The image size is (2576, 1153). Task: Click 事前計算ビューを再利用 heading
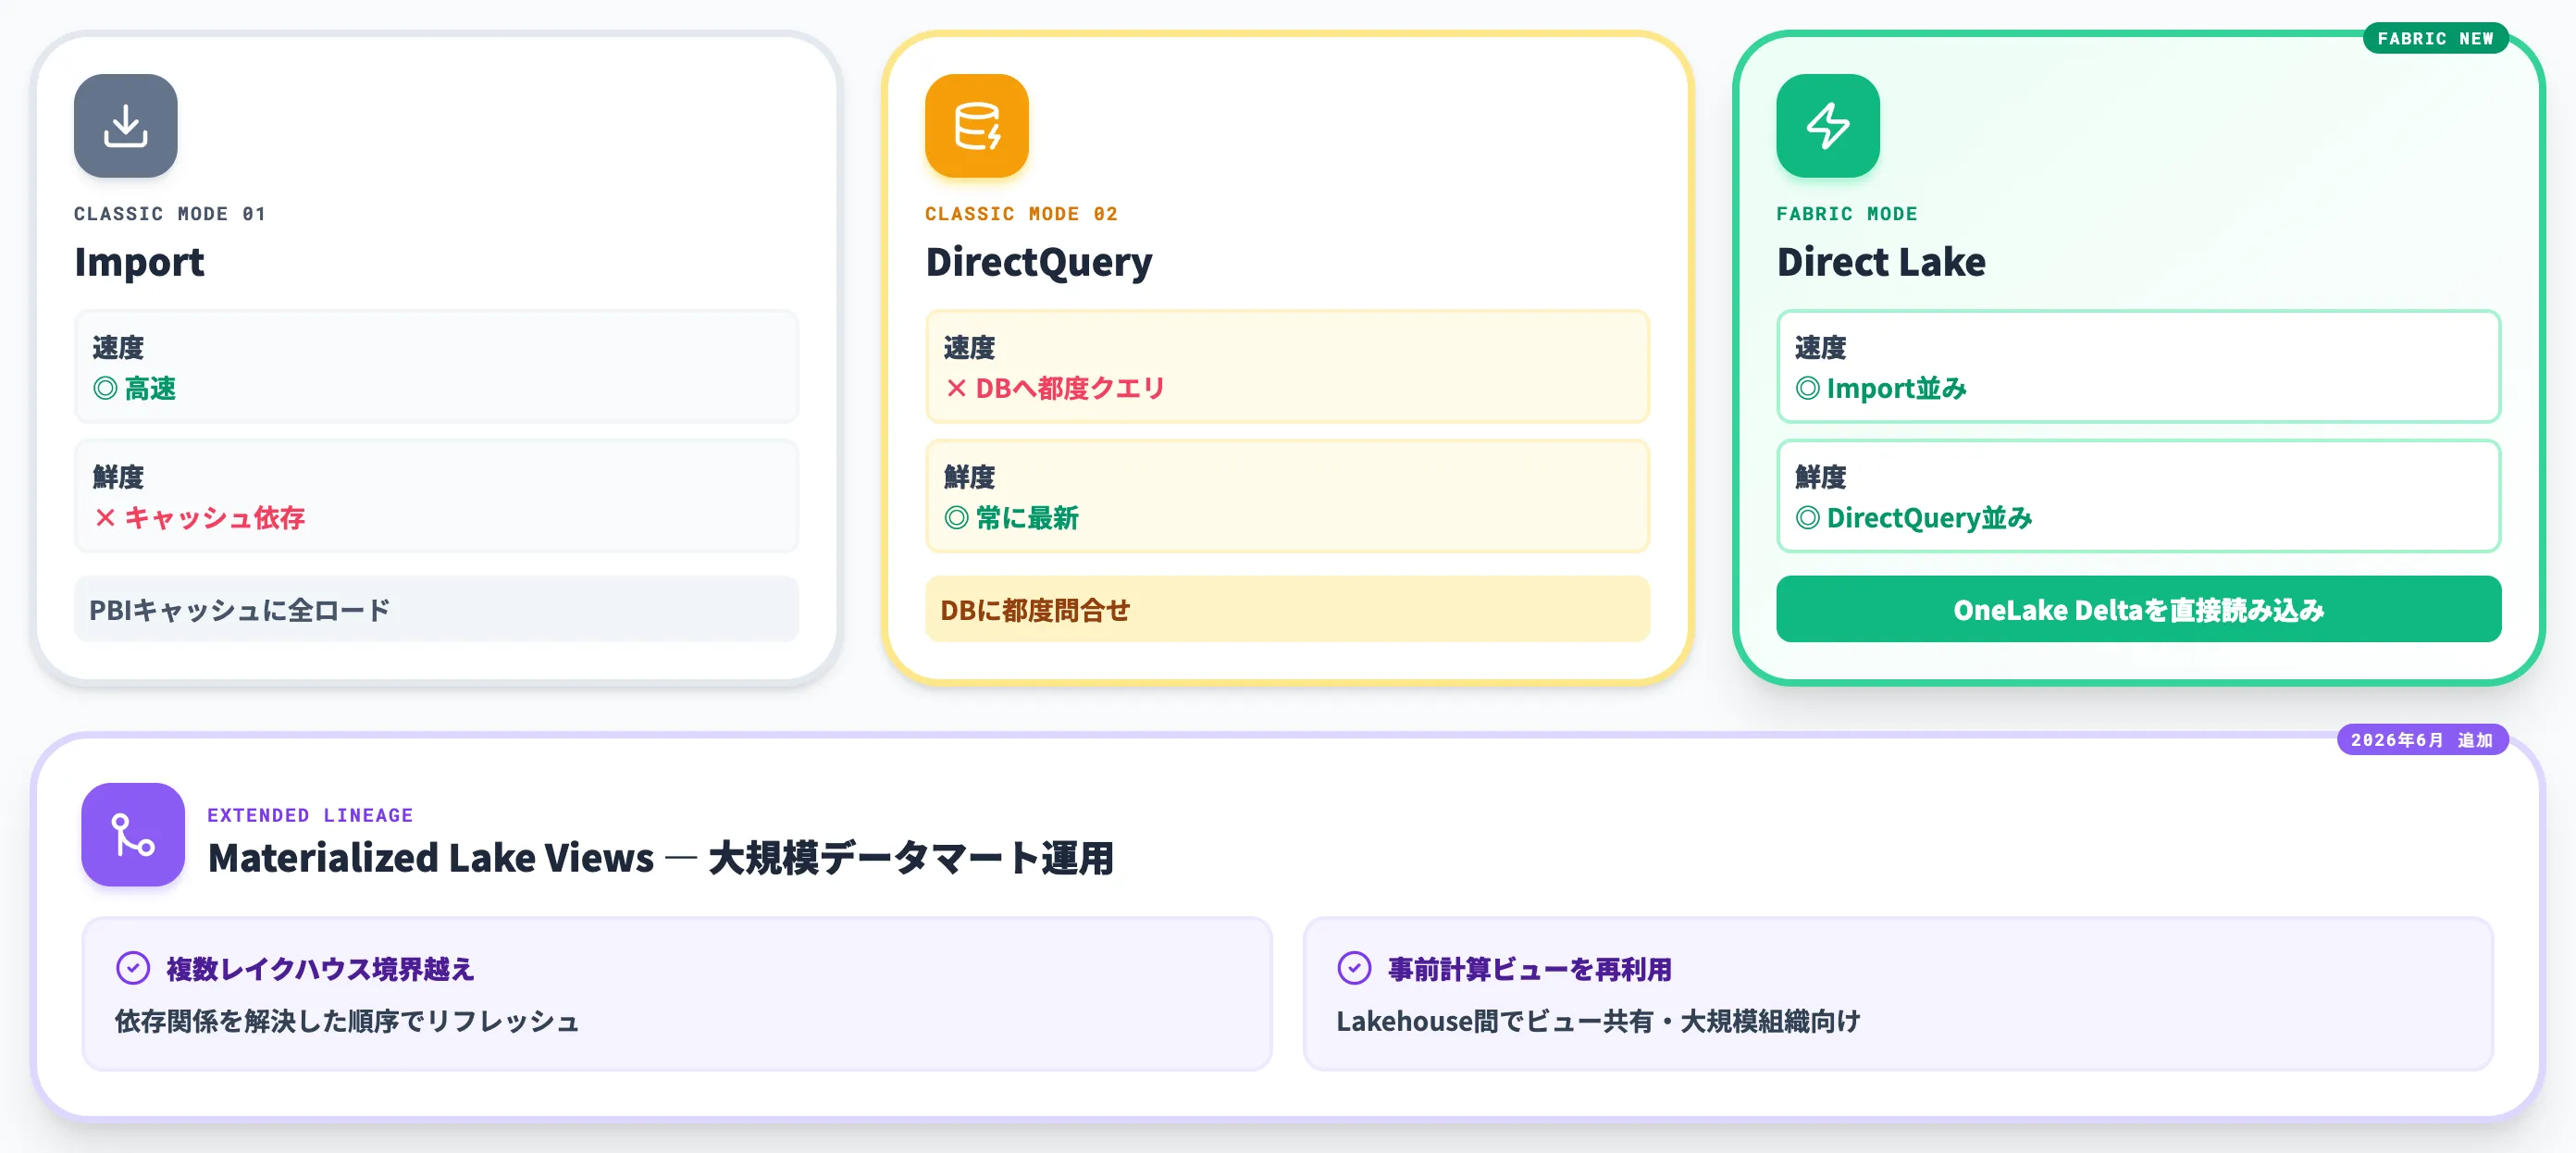(1529, 969)
